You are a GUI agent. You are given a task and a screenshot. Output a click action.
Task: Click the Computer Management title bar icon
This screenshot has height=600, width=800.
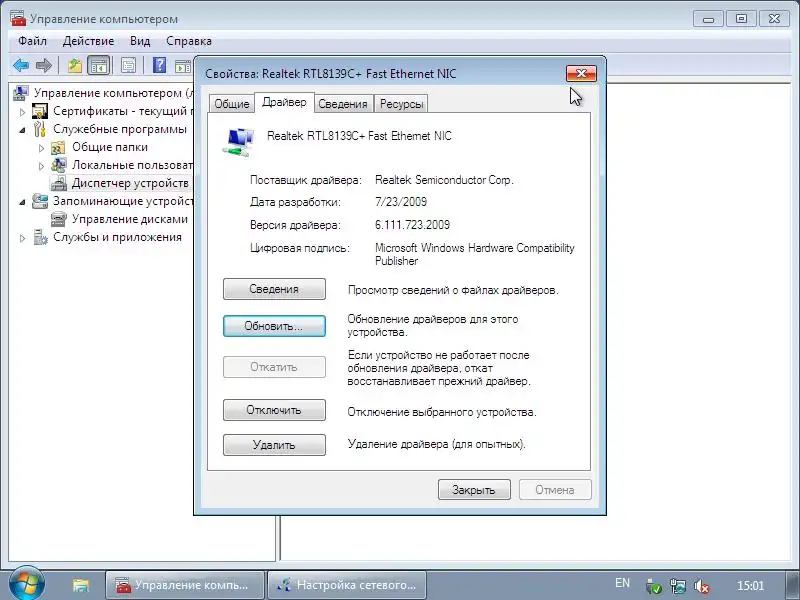coord(18,18)
